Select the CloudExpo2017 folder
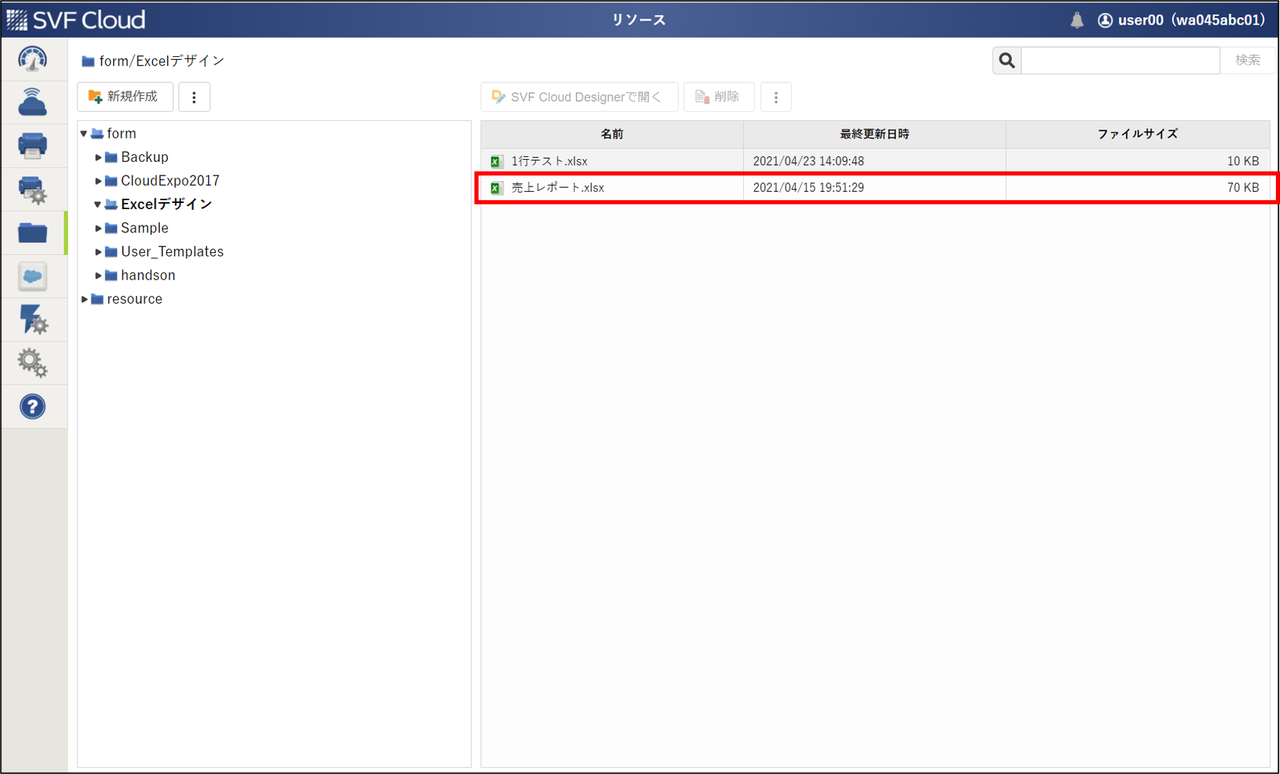1280x774 pixels. click(x=170, y=181)
